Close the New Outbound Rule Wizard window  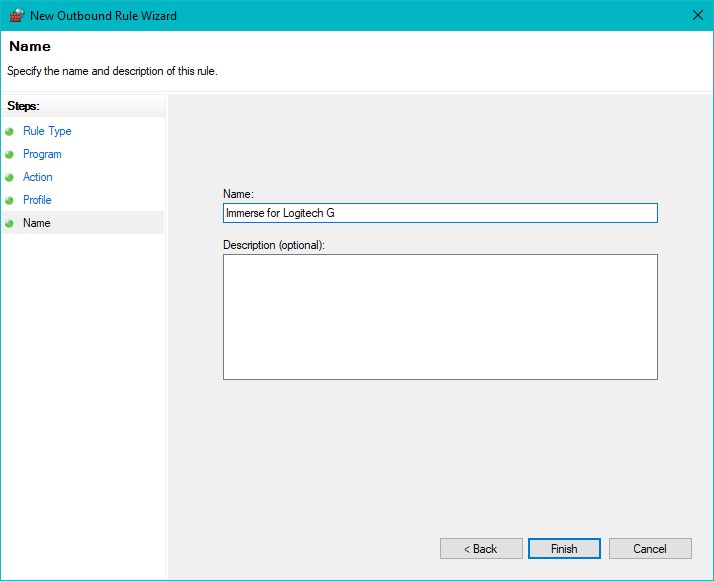coord(697,15)
